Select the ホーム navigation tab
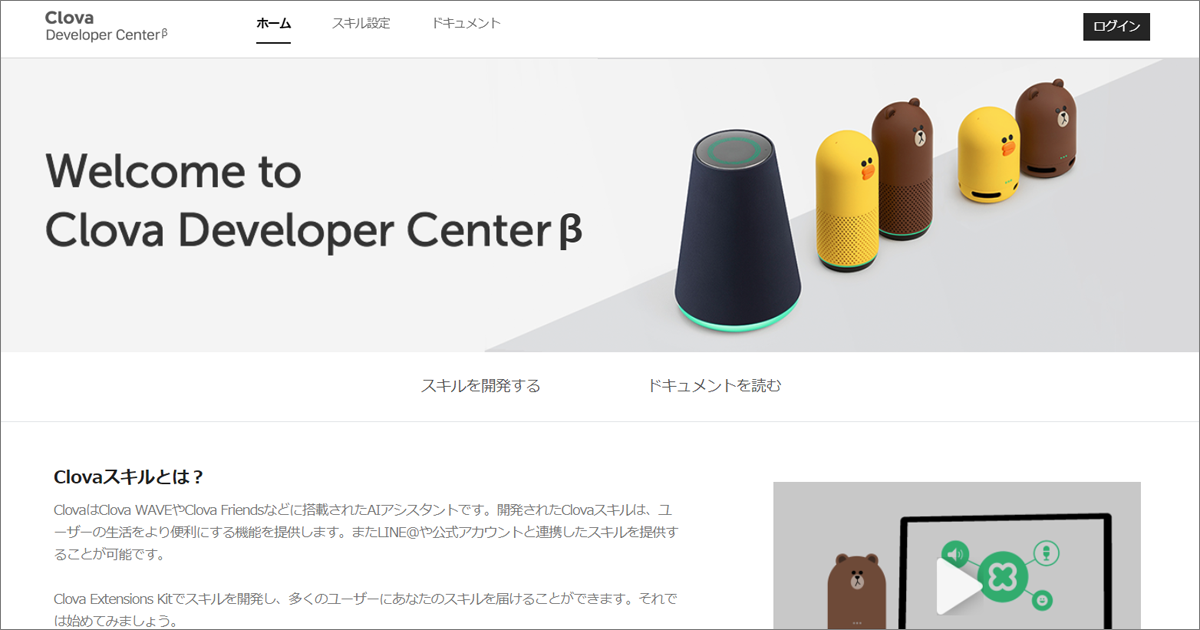Screen dimensions: 1200x630 [x=273, y=23]
